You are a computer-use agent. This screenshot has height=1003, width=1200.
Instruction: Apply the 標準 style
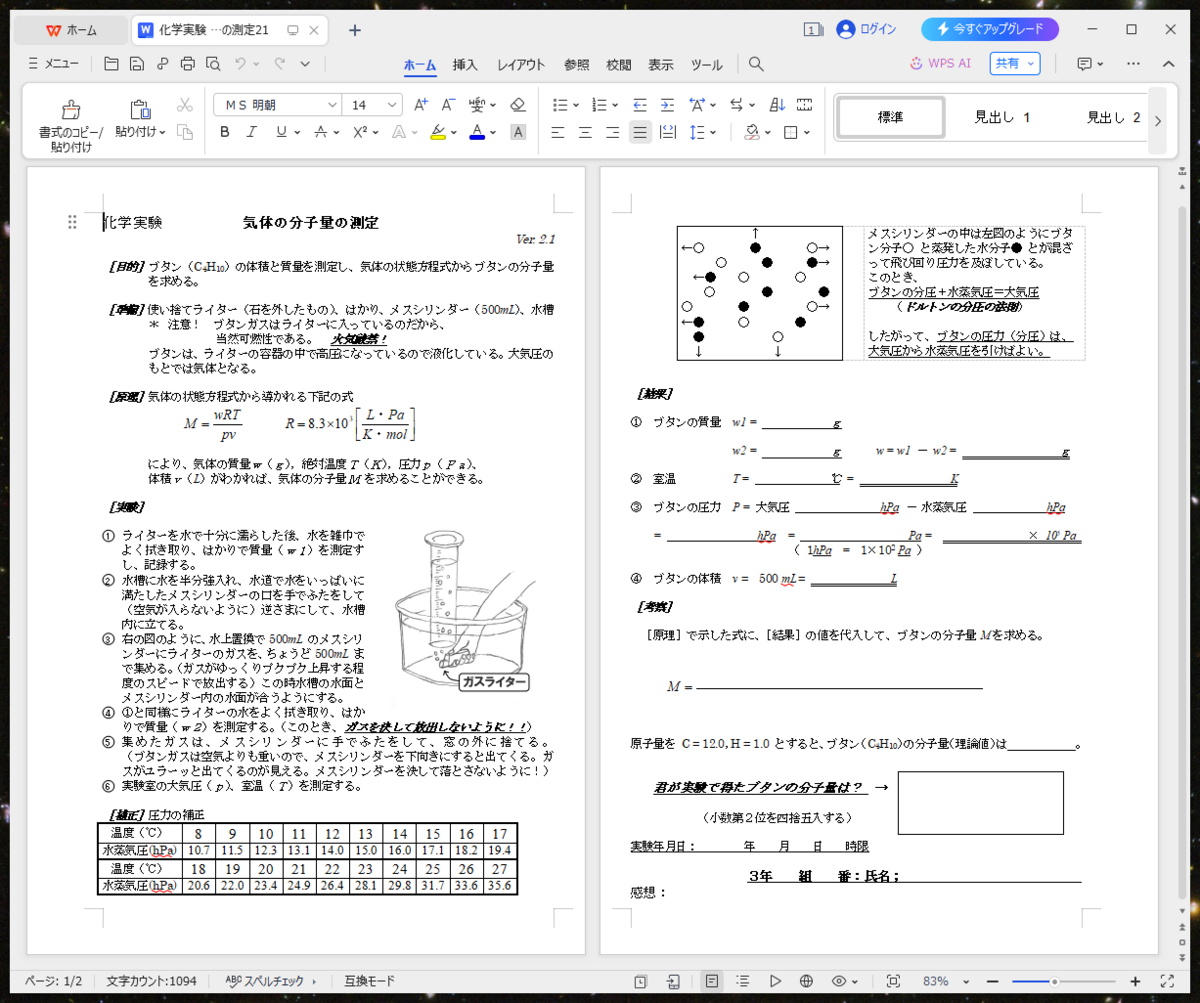(x=890, y=117)
